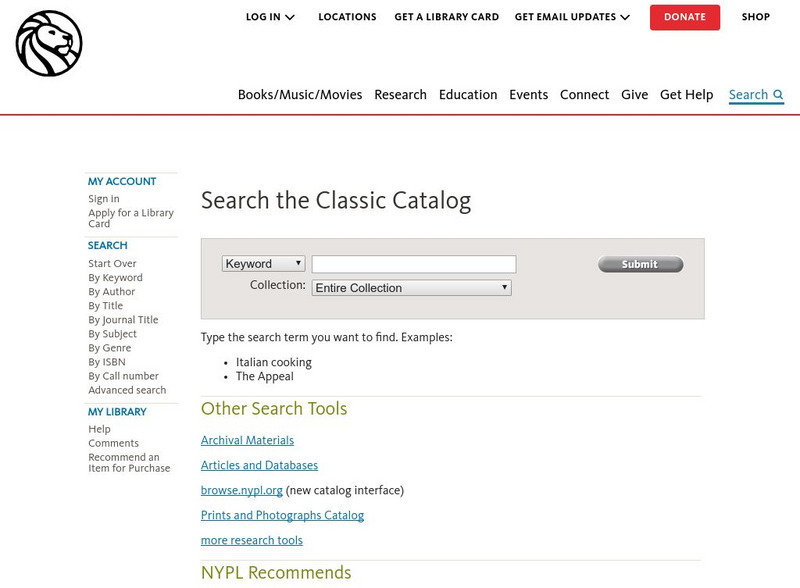Screen dimensions: 800x588
Task: Open the Get Help menu
Action: tap(687, 95)
